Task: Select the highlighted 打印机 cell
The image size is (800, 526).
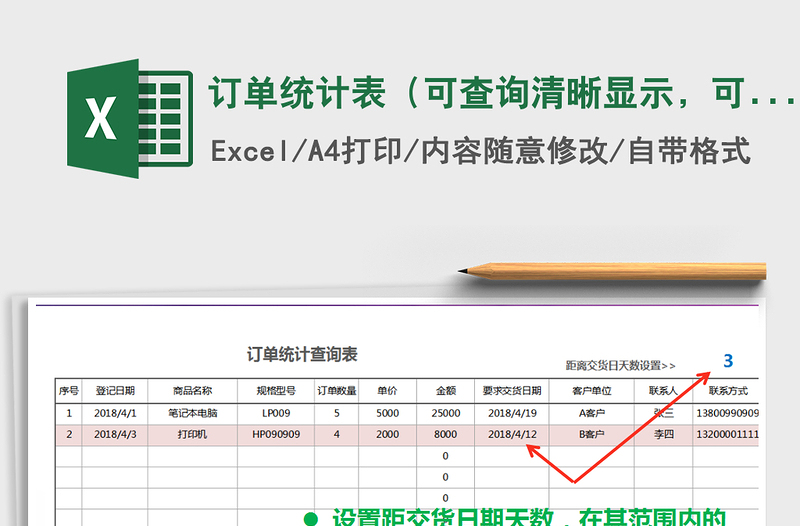Action: click(x=192, y=434)
